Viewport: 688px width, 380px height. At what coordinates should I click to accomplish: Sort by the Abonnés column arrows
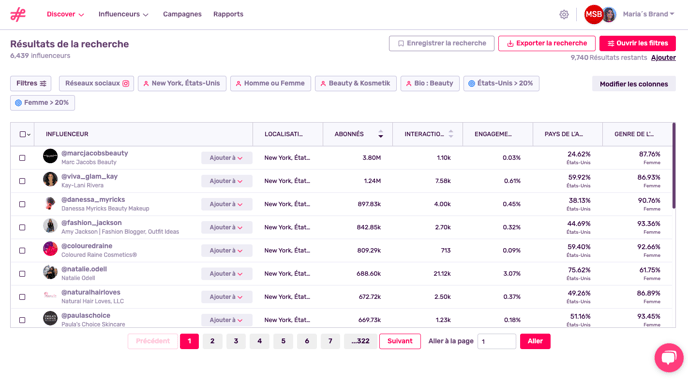point(380,134)
